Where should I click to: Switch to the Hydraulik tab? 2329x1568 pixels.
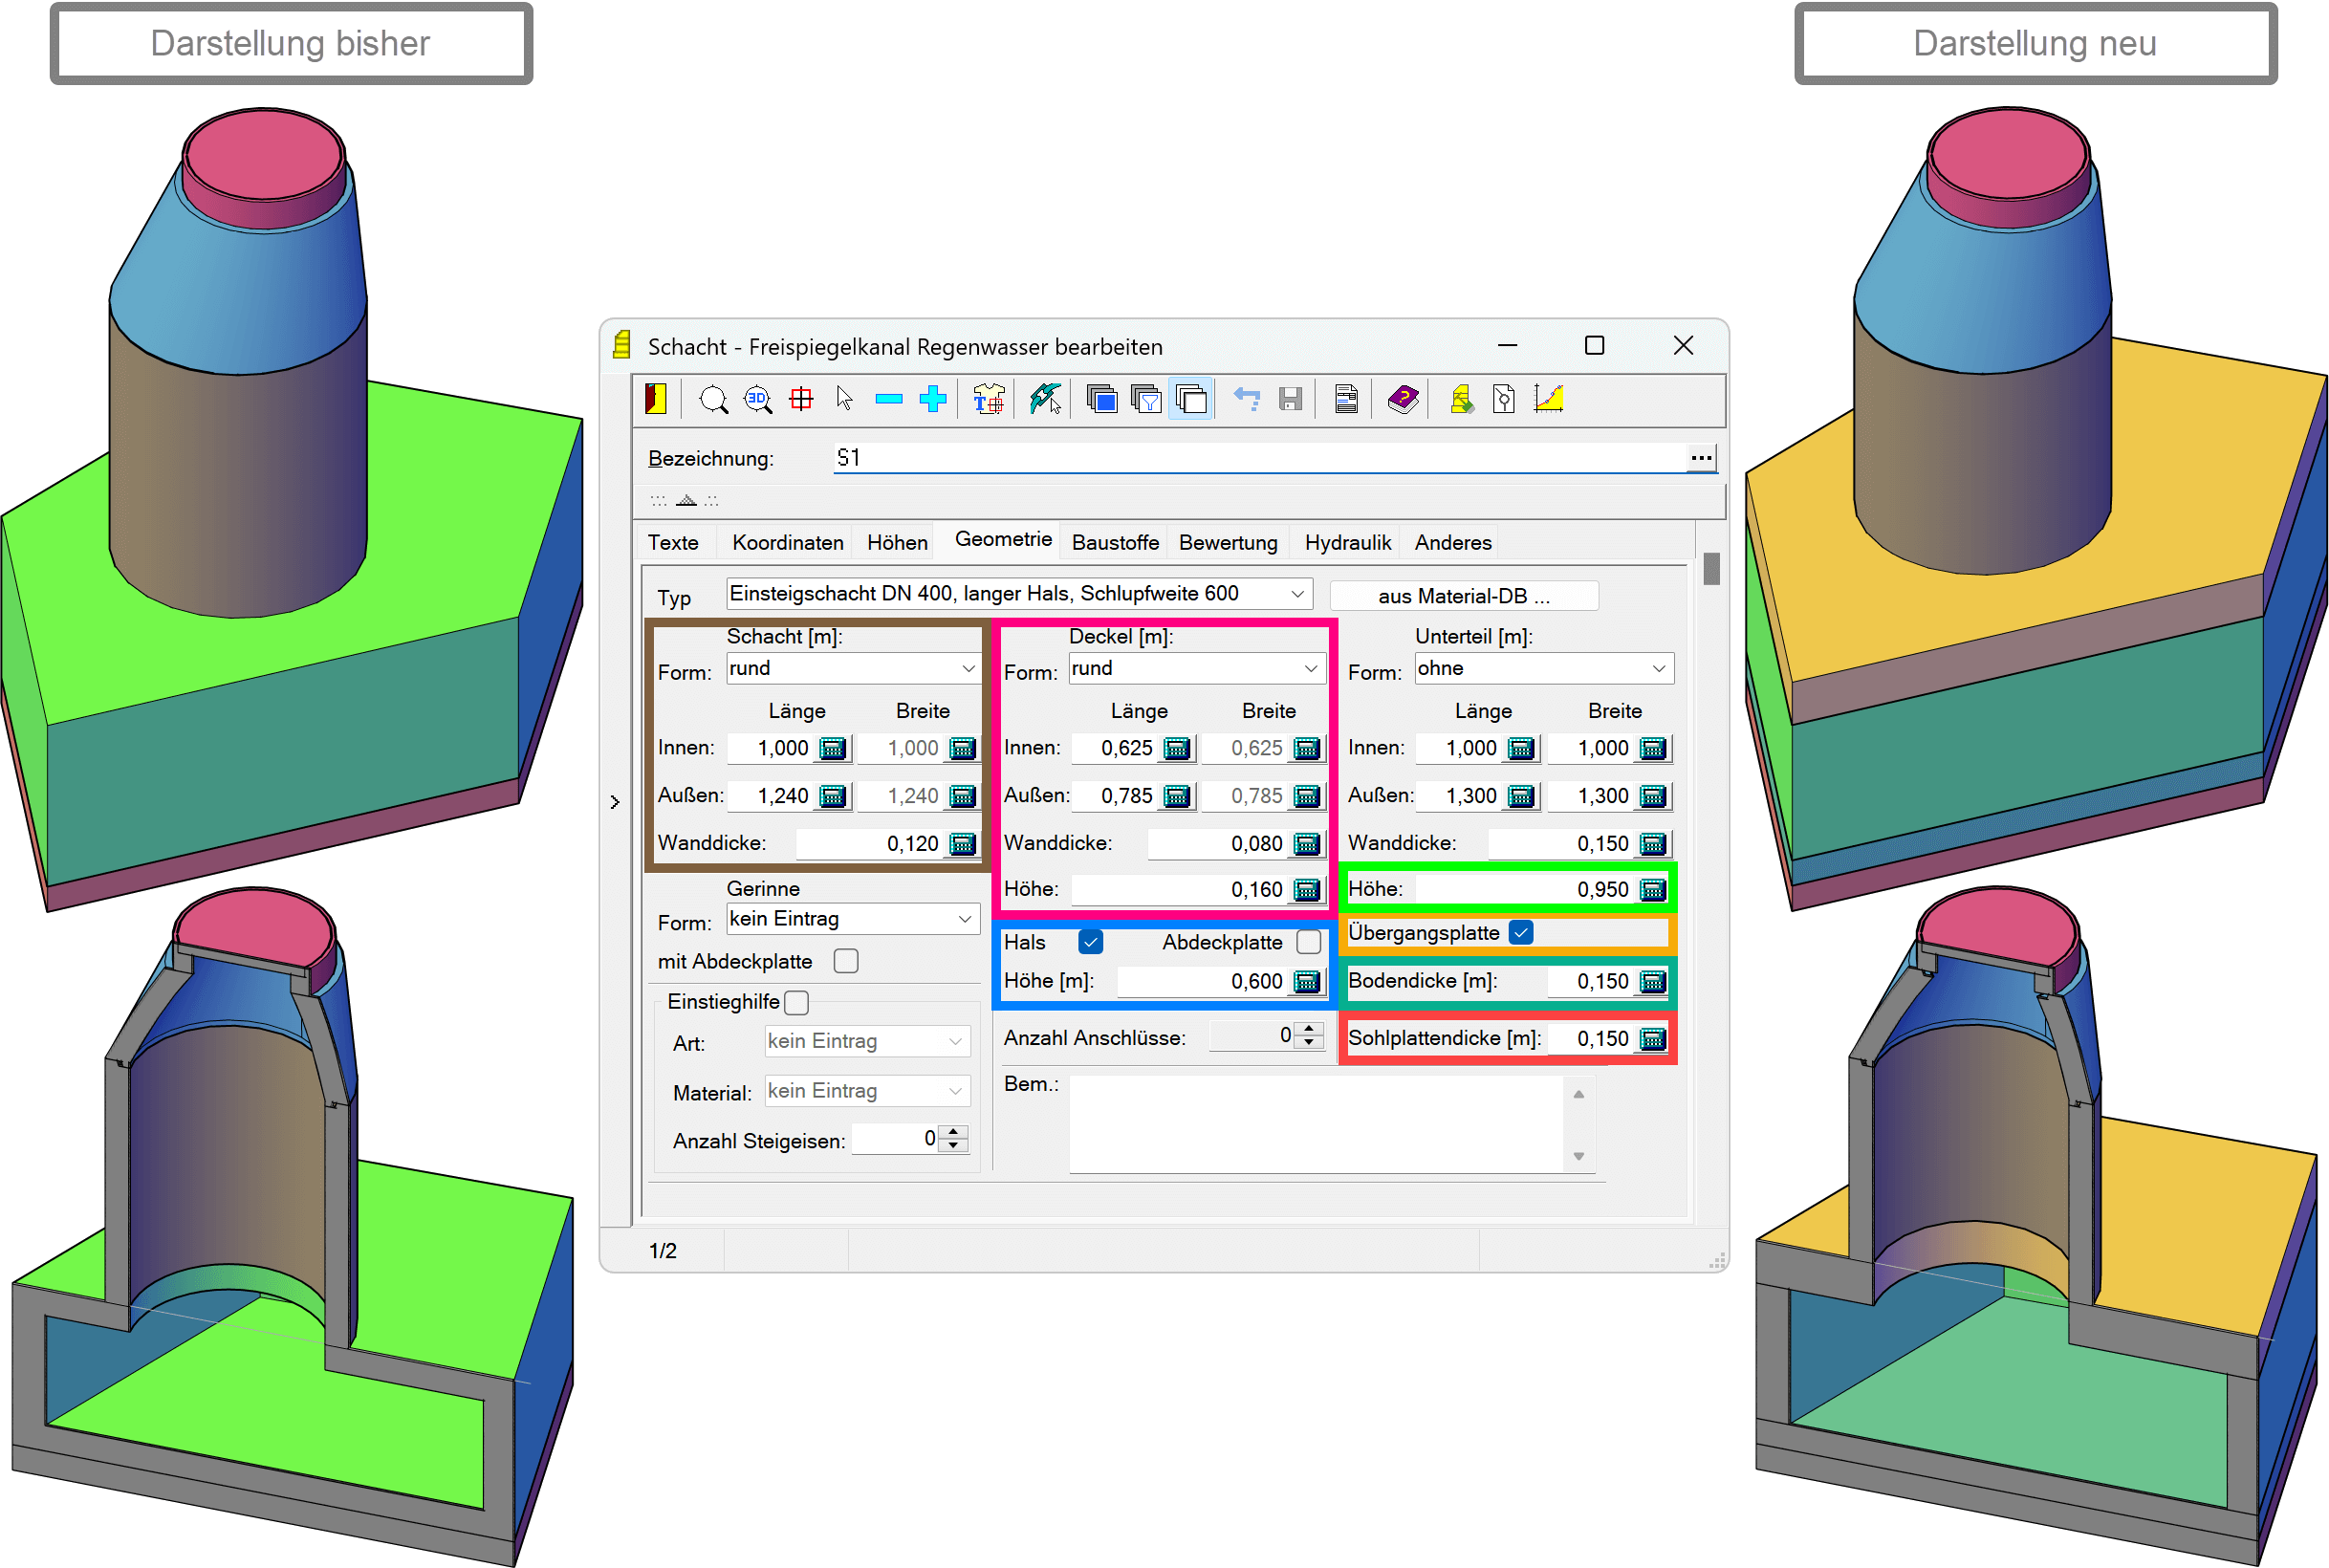tap(1347, 542)
